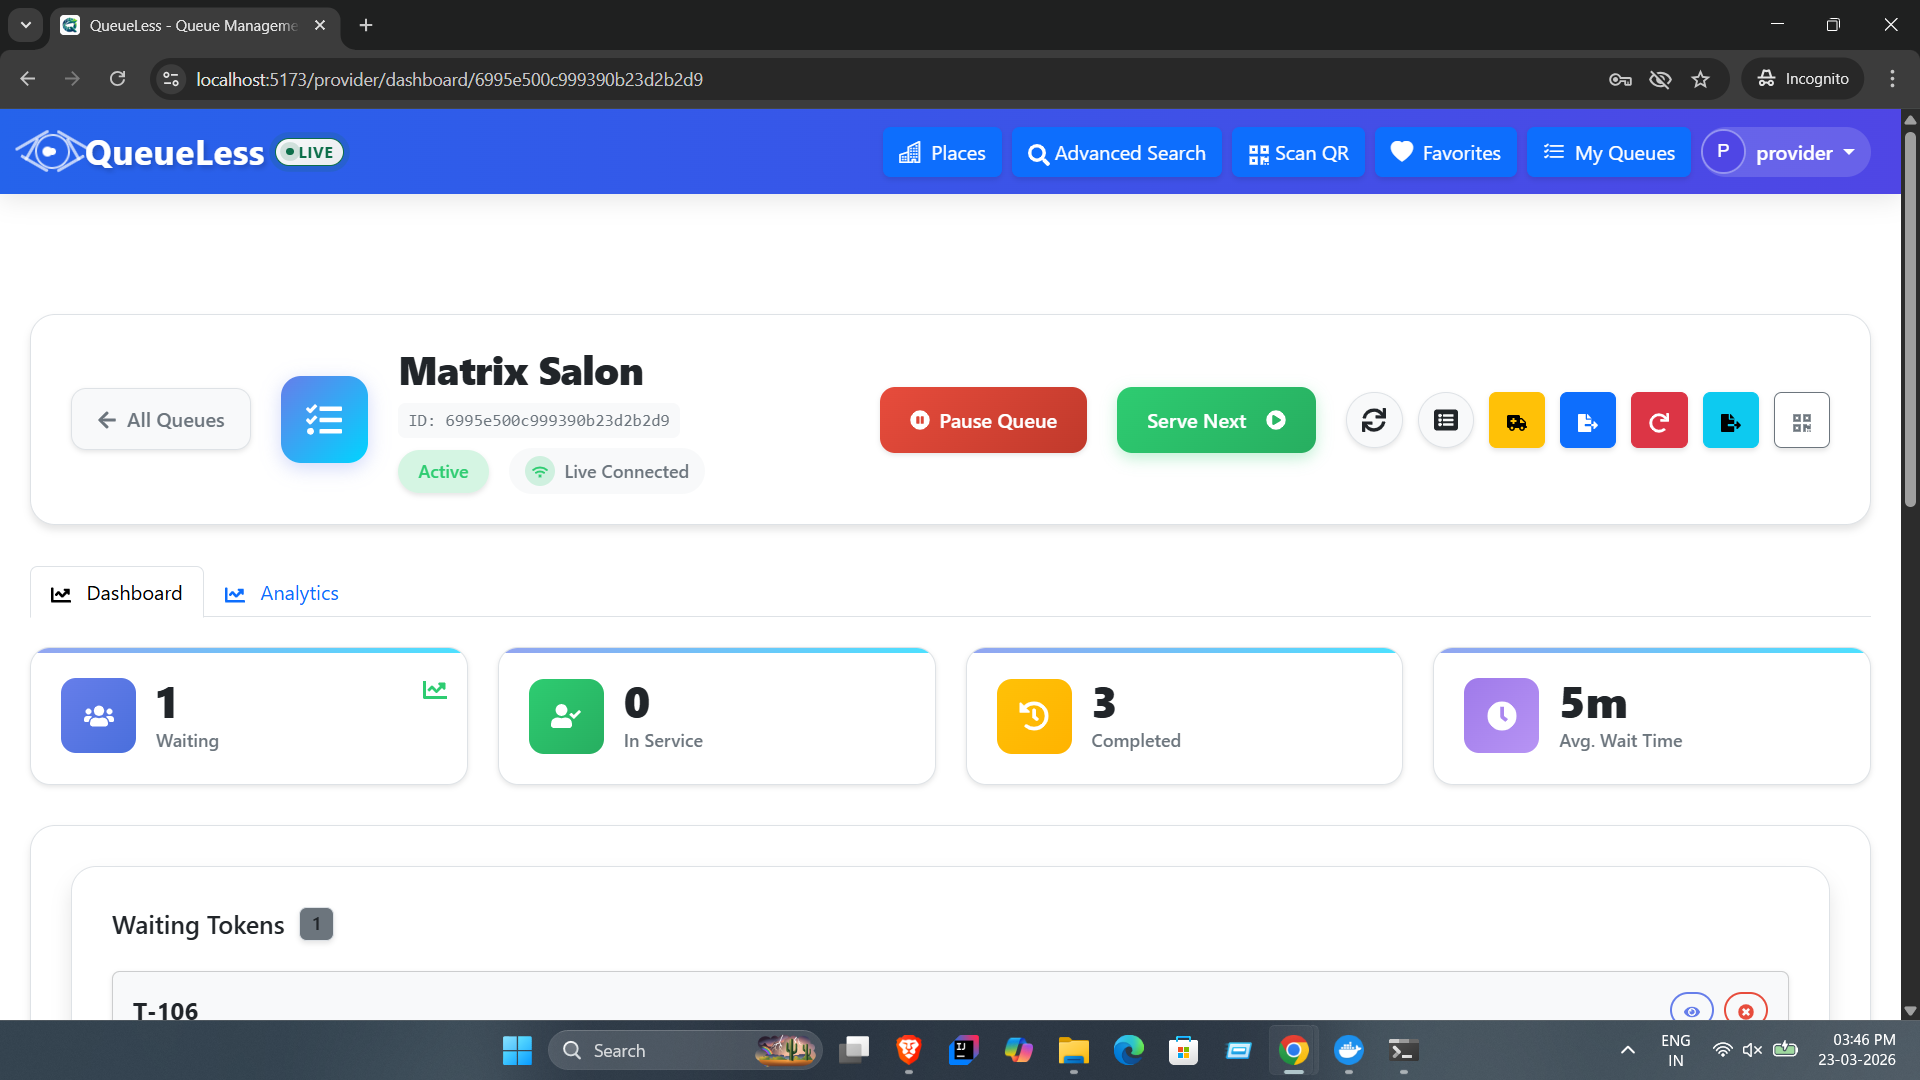Viewport: 1920px width, 1080px height.
Task: Click the Serve Next button
Action: (x=1215, y=420)
